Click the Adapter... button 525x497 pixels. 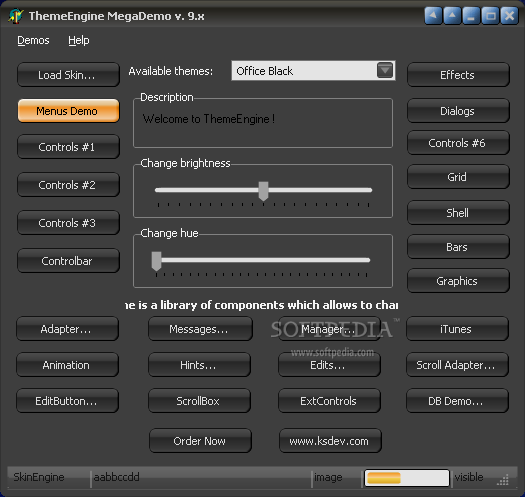[x=67, y=329]
